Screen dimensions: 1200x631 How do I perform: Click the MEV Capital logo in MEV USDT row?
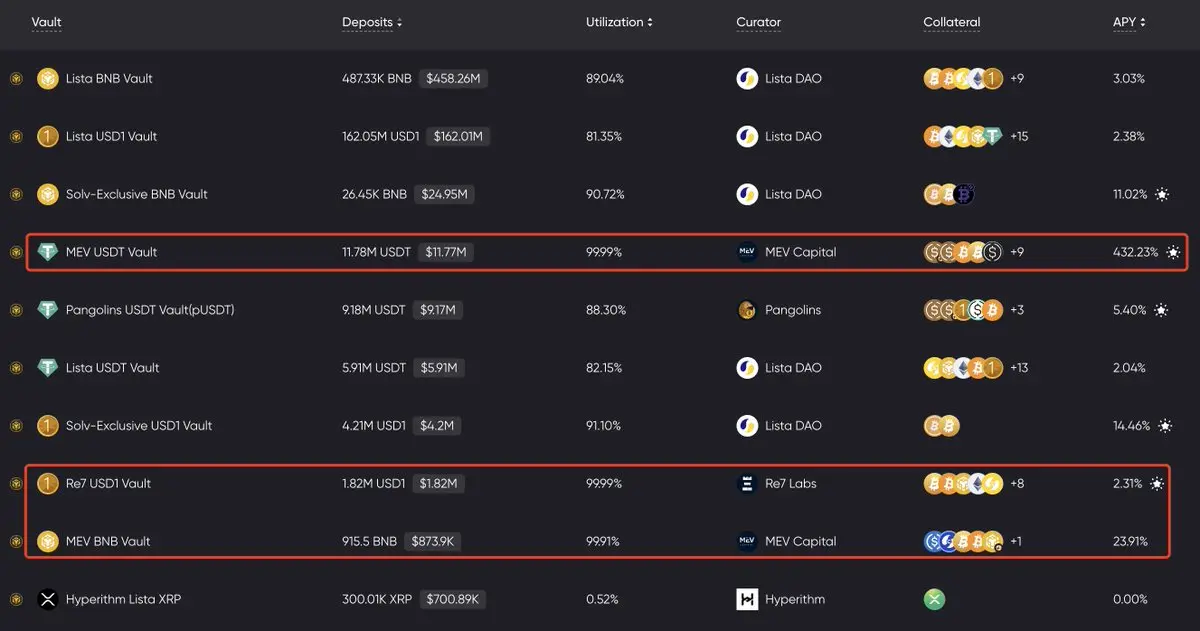747,252
